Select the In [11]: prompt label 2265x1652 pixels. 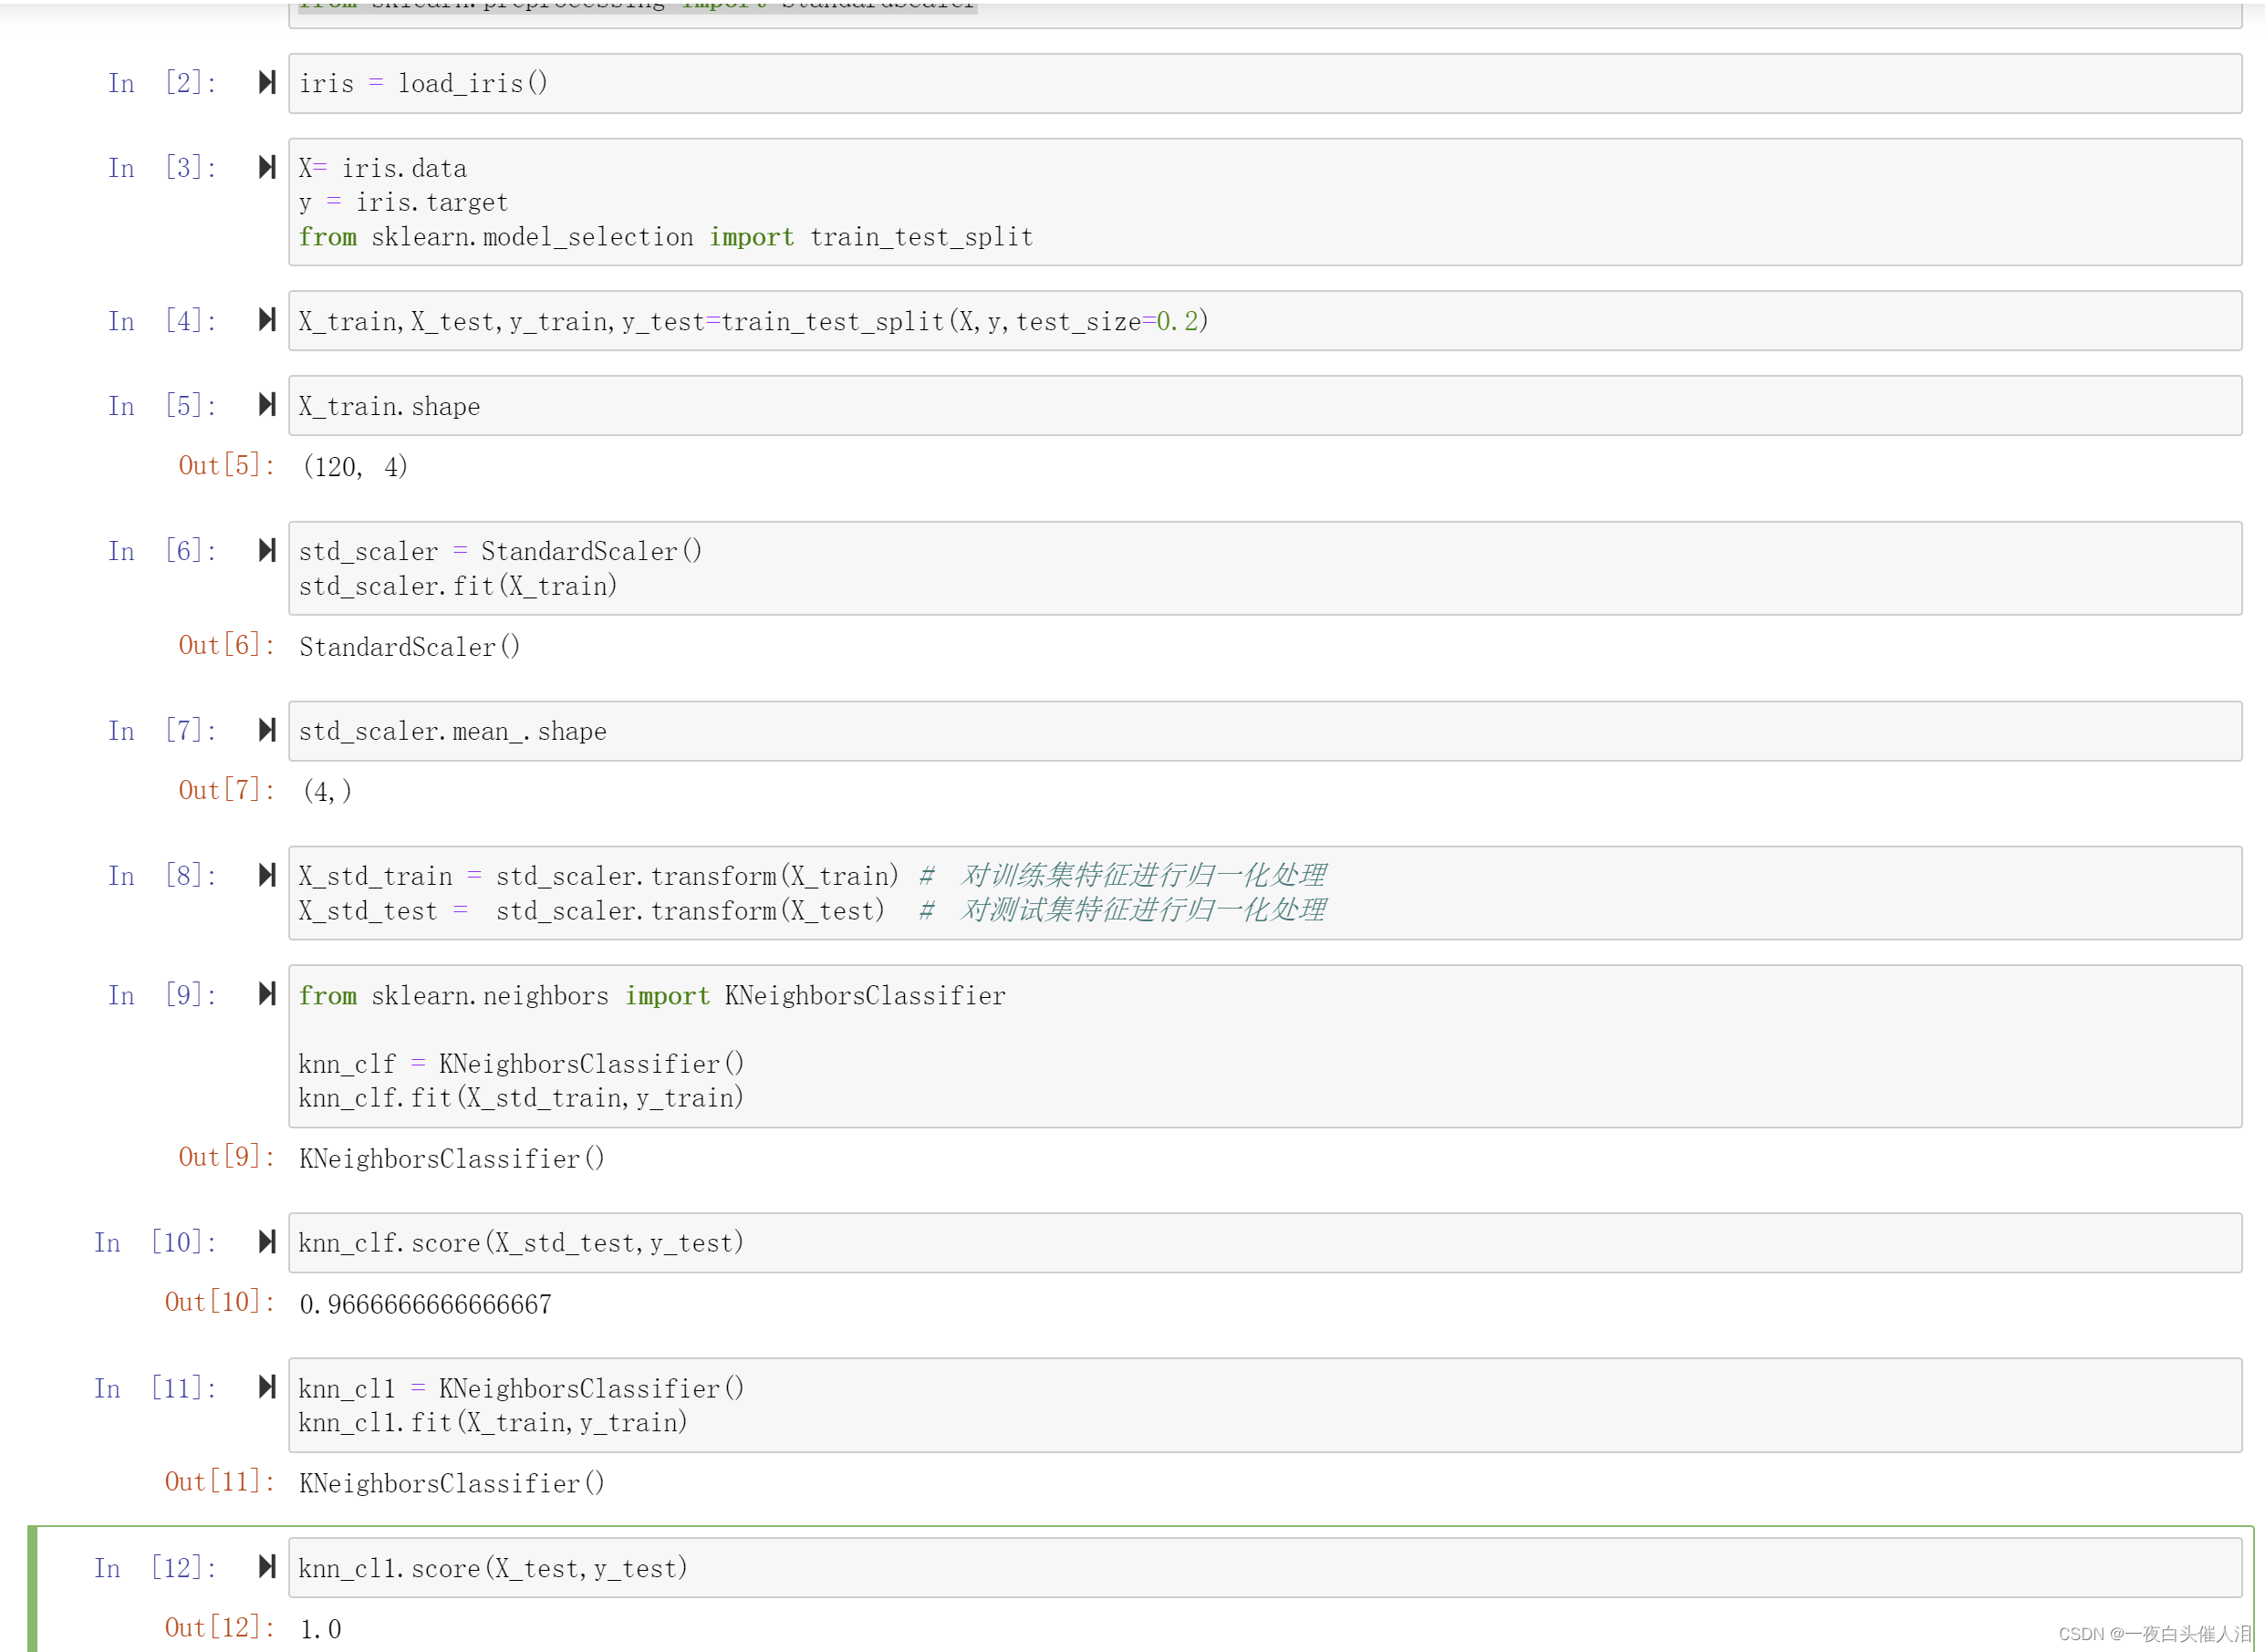click(x=155, y=1388)
